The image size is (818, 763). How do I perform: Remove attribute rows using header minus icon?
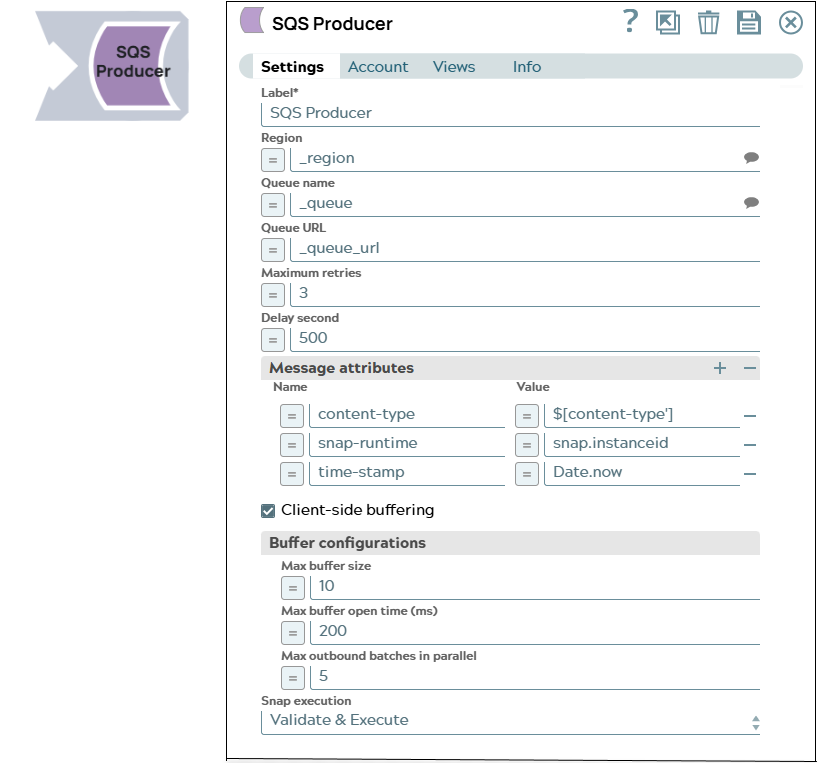pyautogui.click(x=749, y=368)
